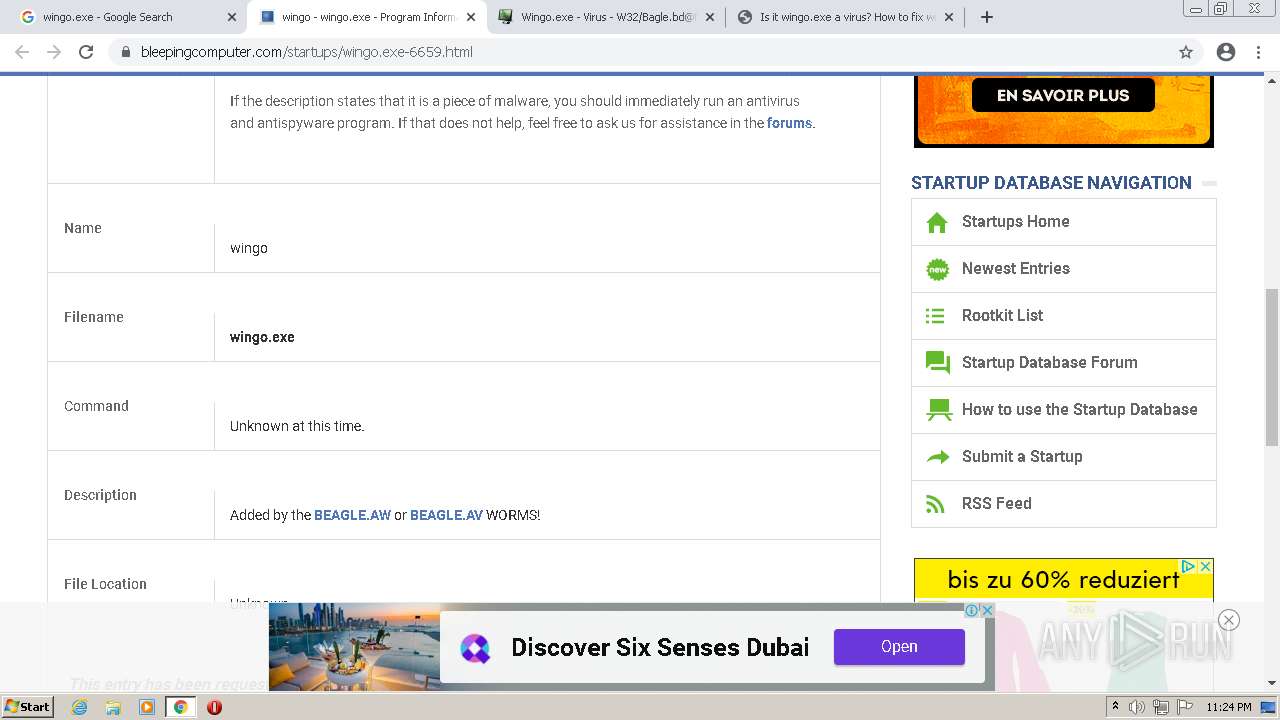Click the Submit a Startup arrow icon

click(x=938, y=457)
